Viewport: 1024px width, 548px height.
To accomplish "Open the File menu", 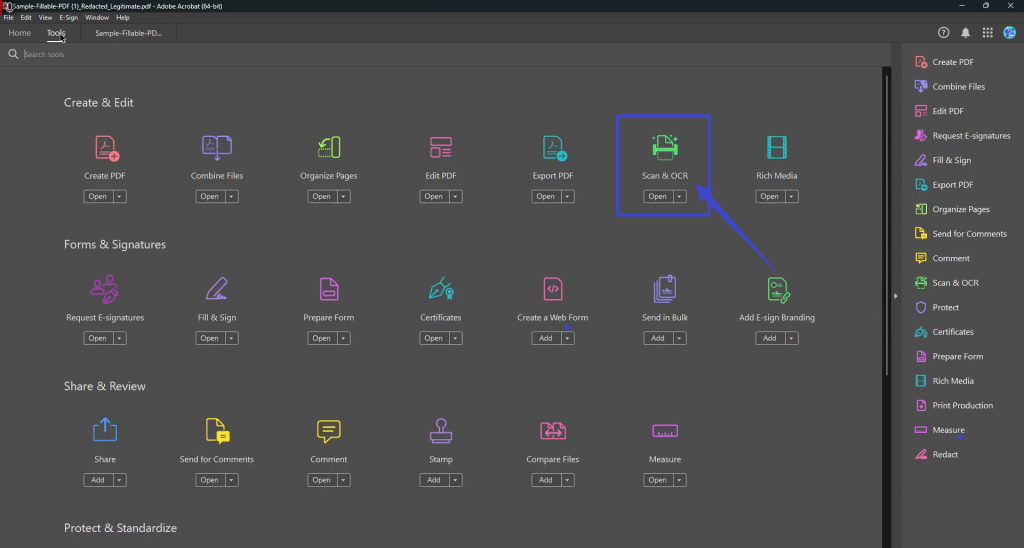I will pyautogui.click(x=8, y=18).
